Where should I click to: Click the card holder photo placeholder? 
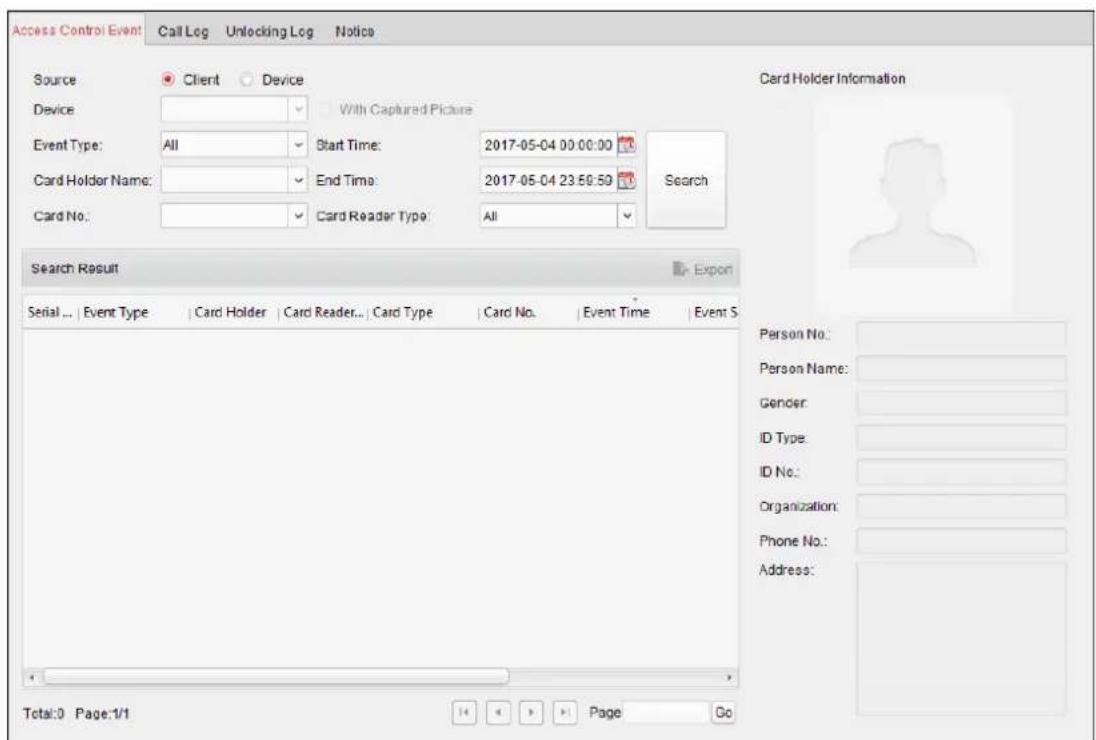coord(912,203)
